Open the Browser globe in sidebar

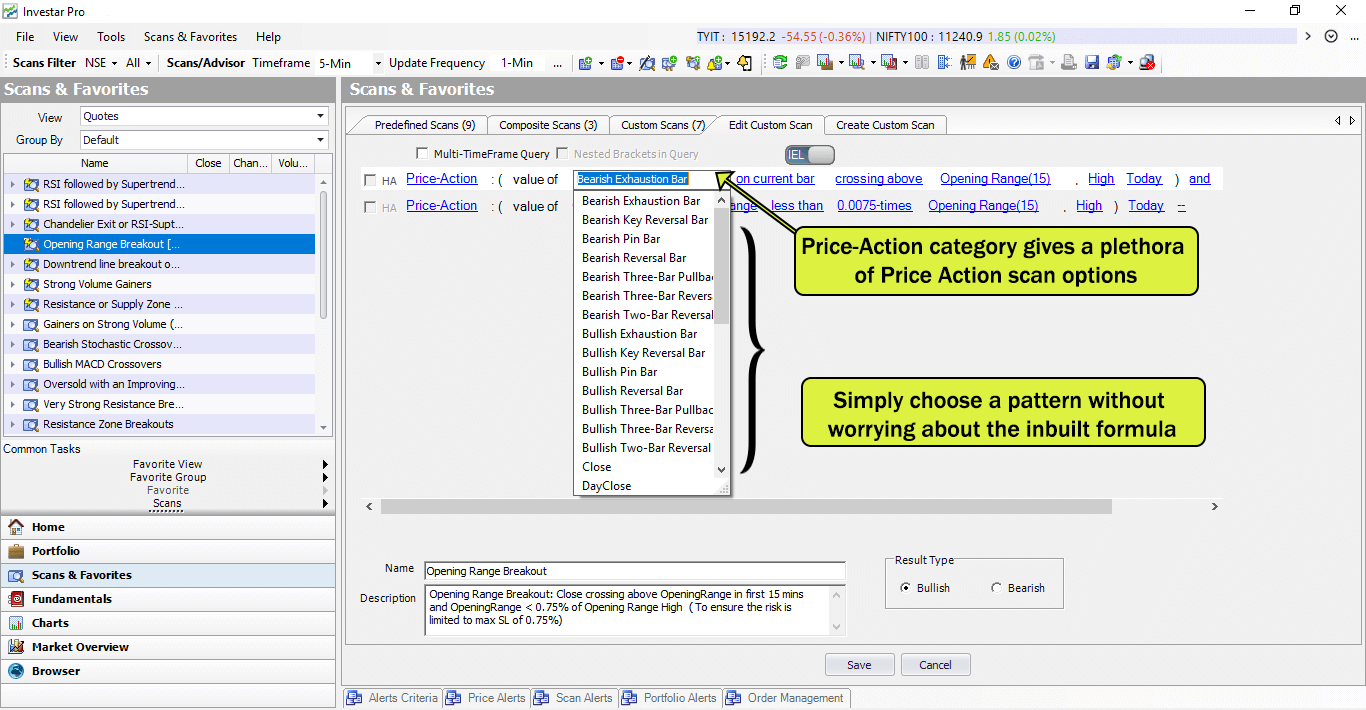55,671
